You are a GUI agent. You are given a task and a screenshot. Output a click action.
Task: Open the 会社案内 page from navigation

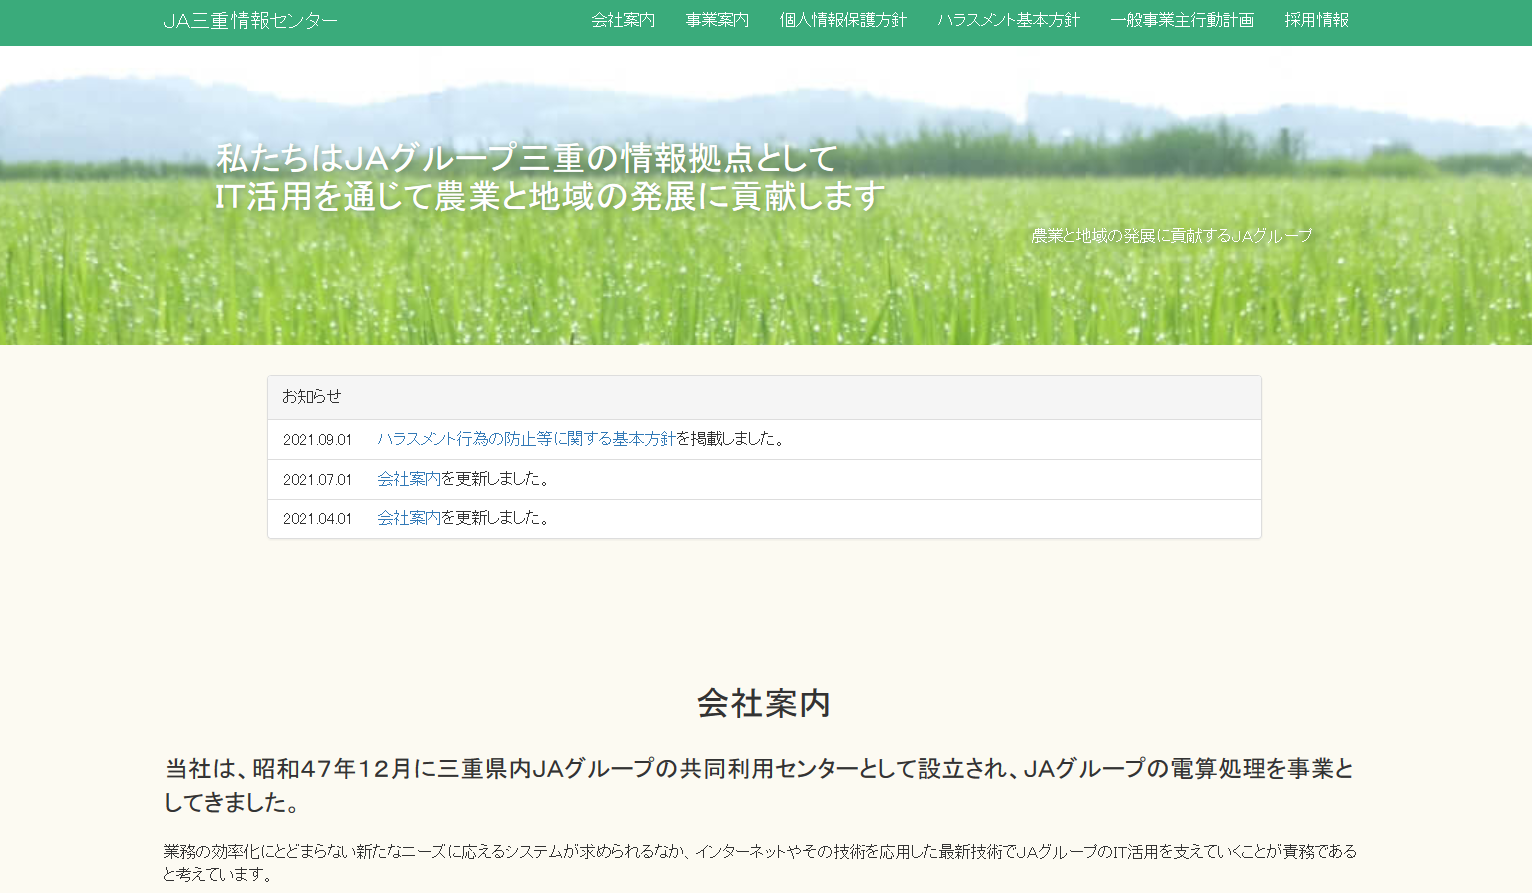pos(622,20)
